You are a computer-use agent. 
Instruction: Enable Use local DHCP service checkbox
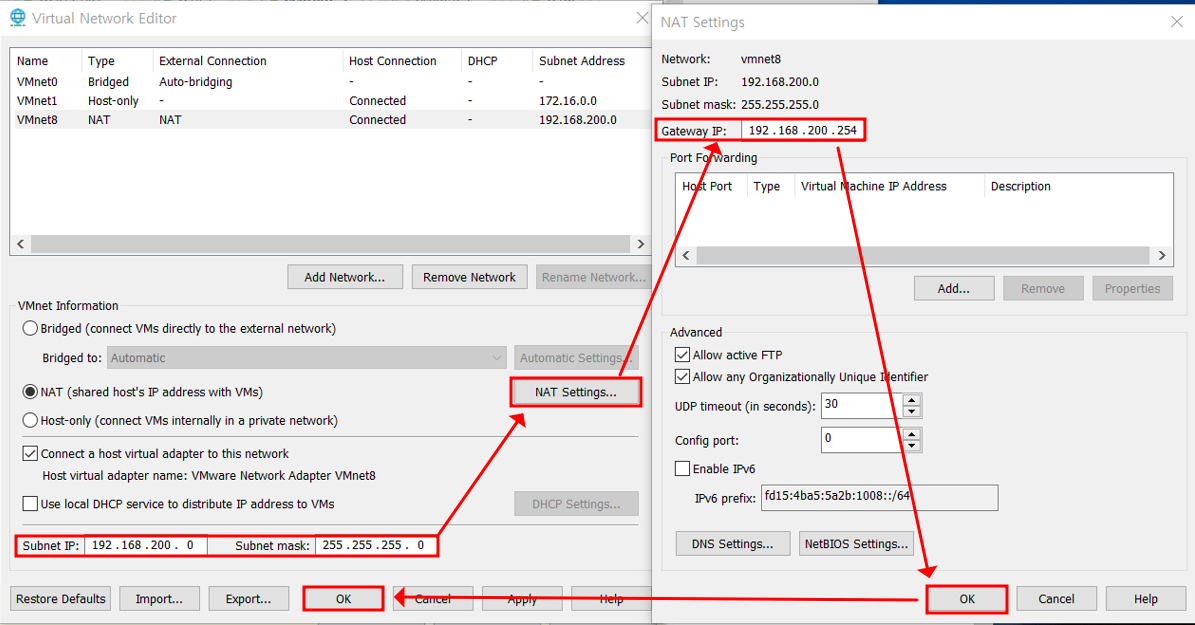click(x=30, y=504)
